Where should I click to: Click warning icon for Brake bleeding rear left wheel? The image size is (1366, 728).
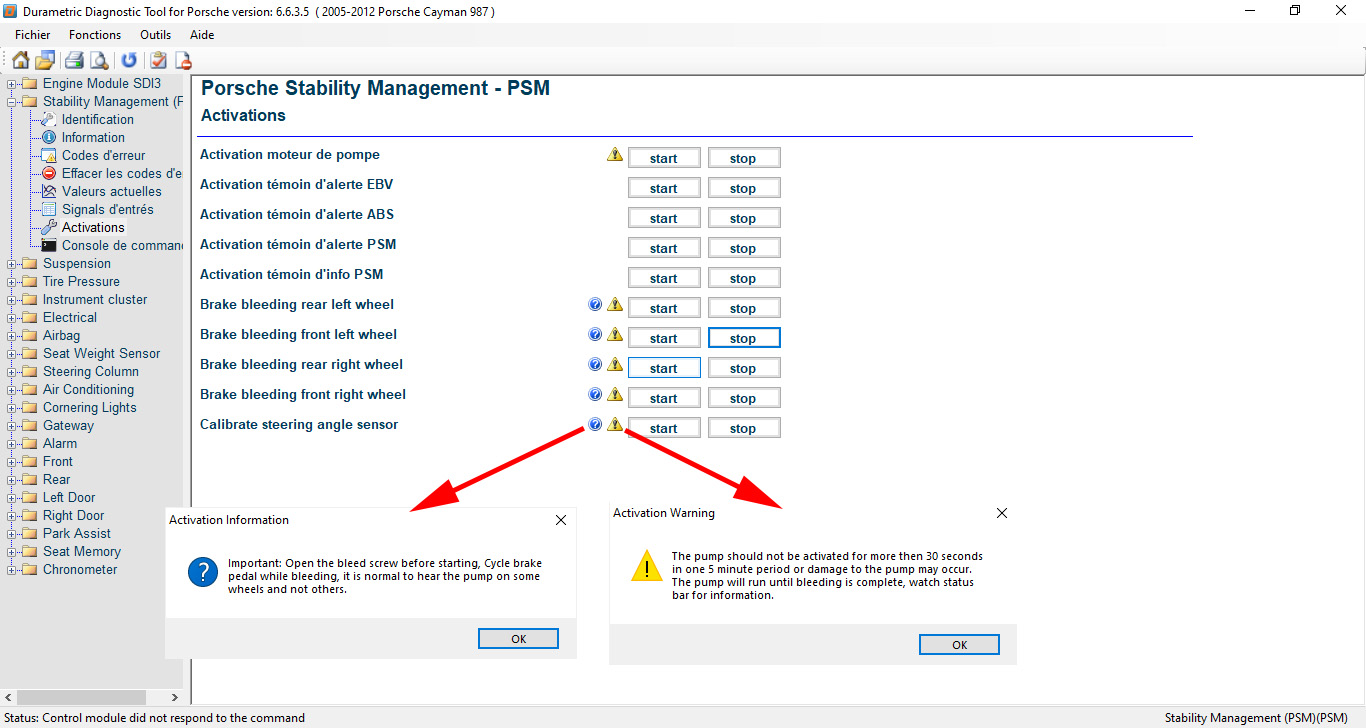[x=615, y=305]
